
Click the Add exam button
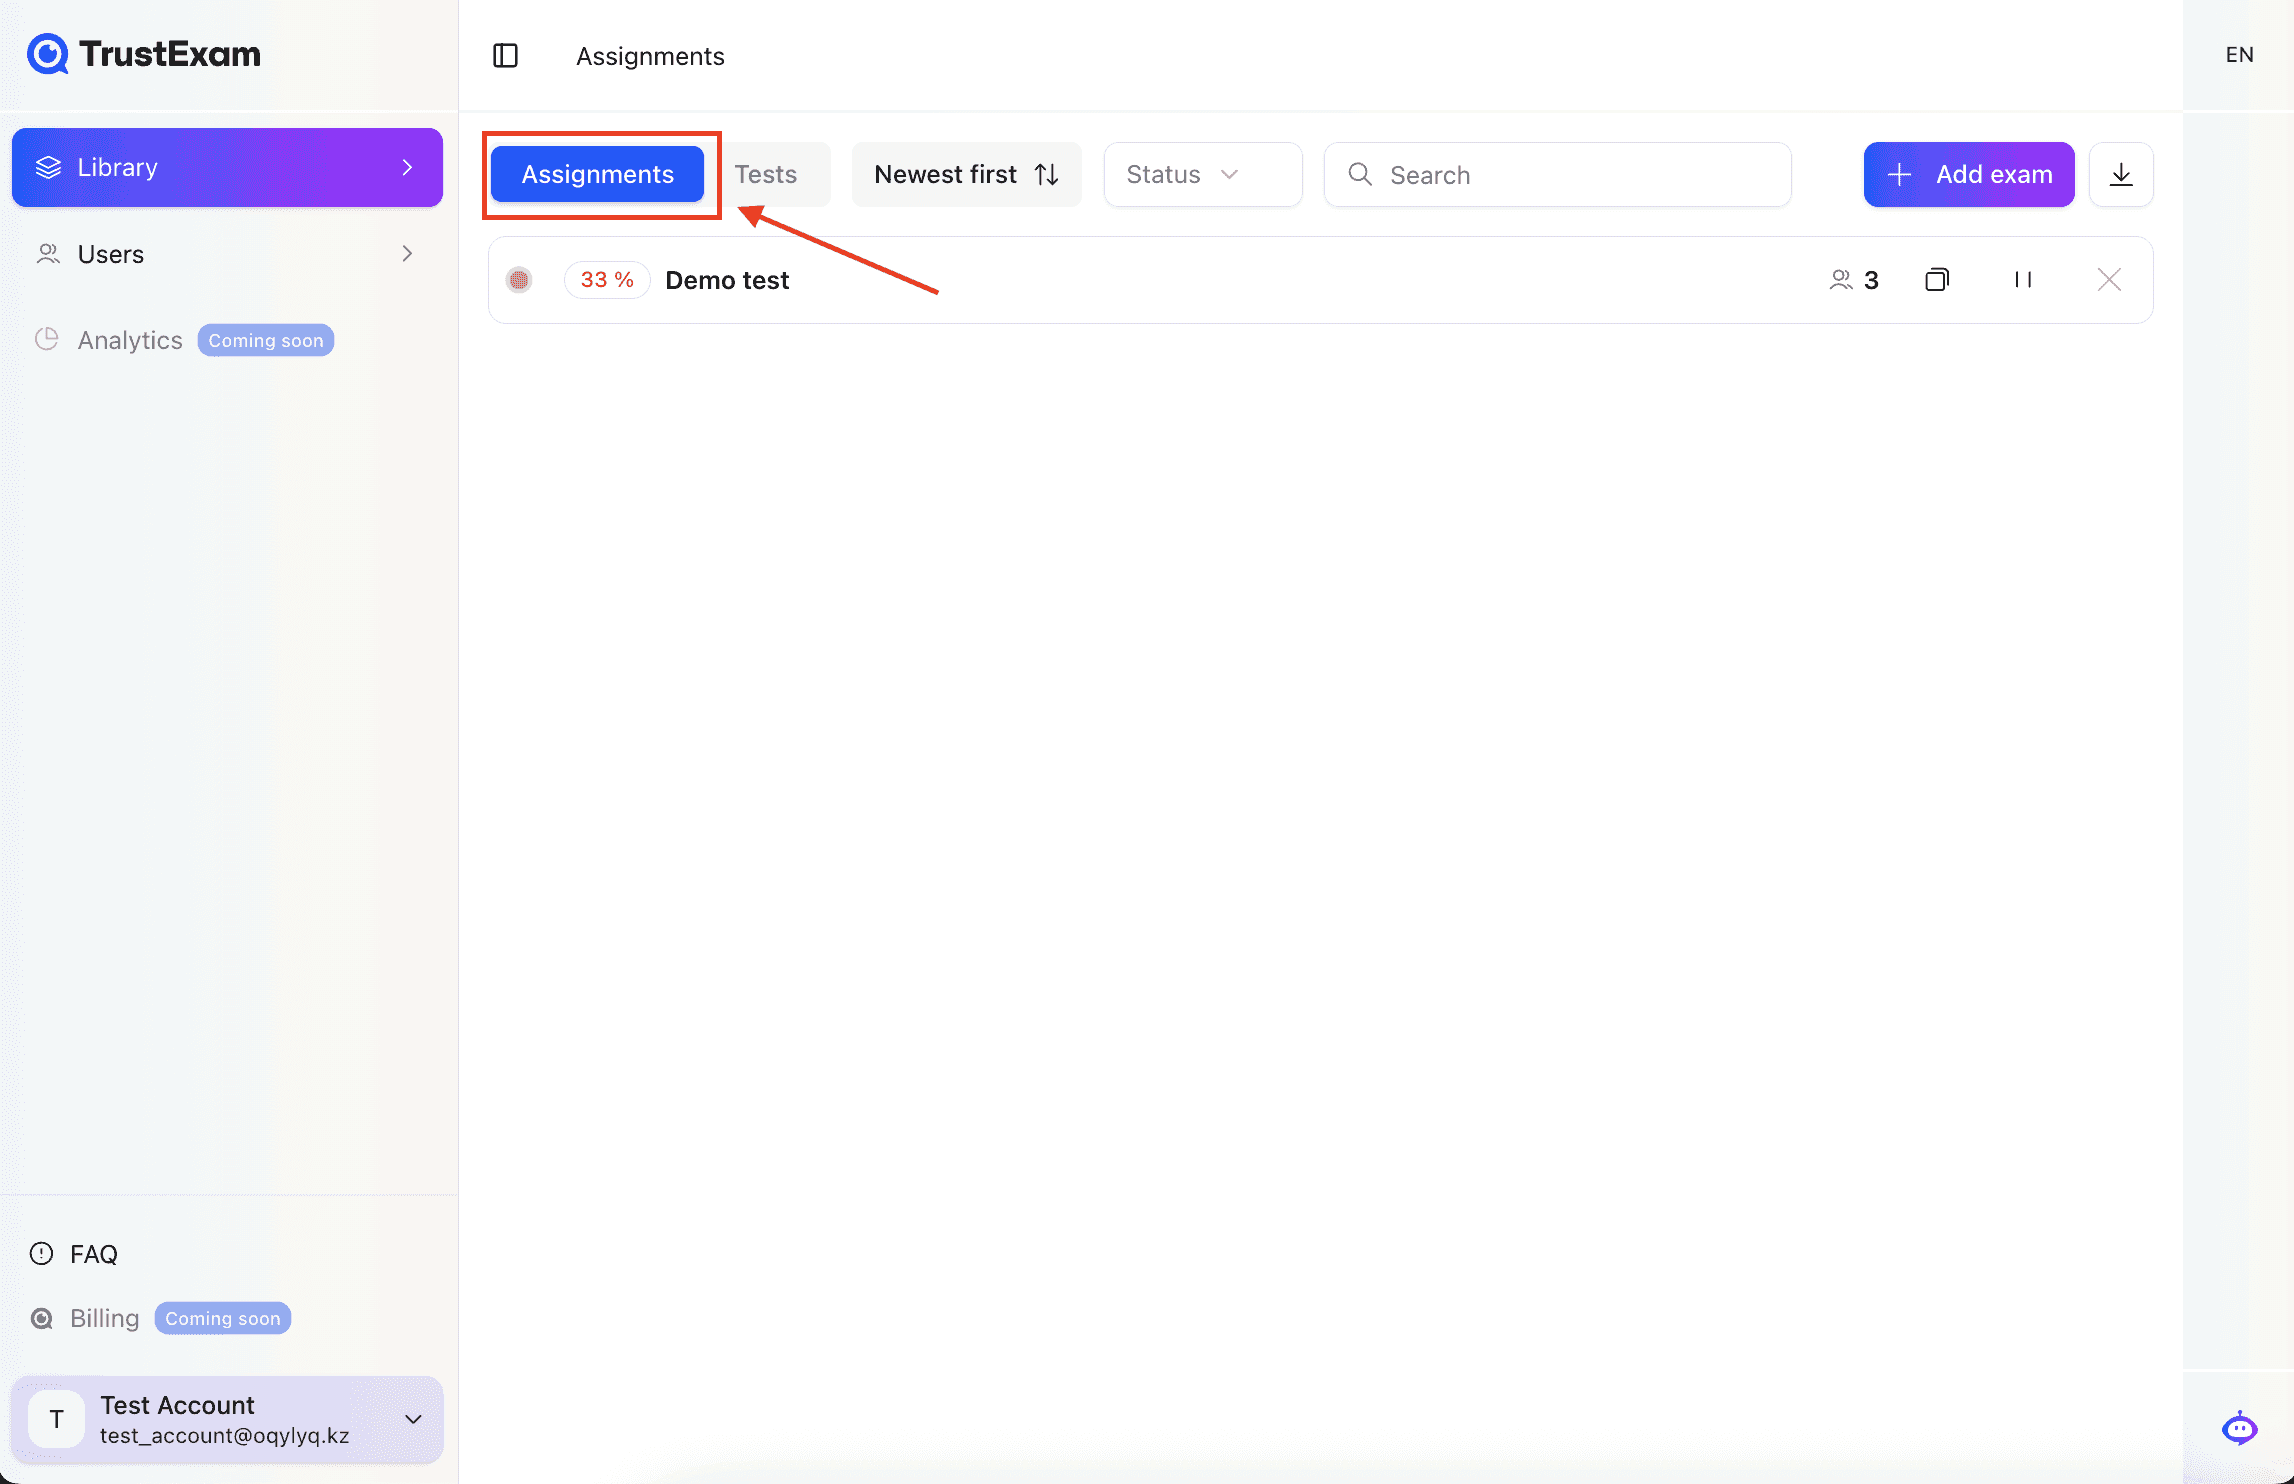[x=1969, y=174]
